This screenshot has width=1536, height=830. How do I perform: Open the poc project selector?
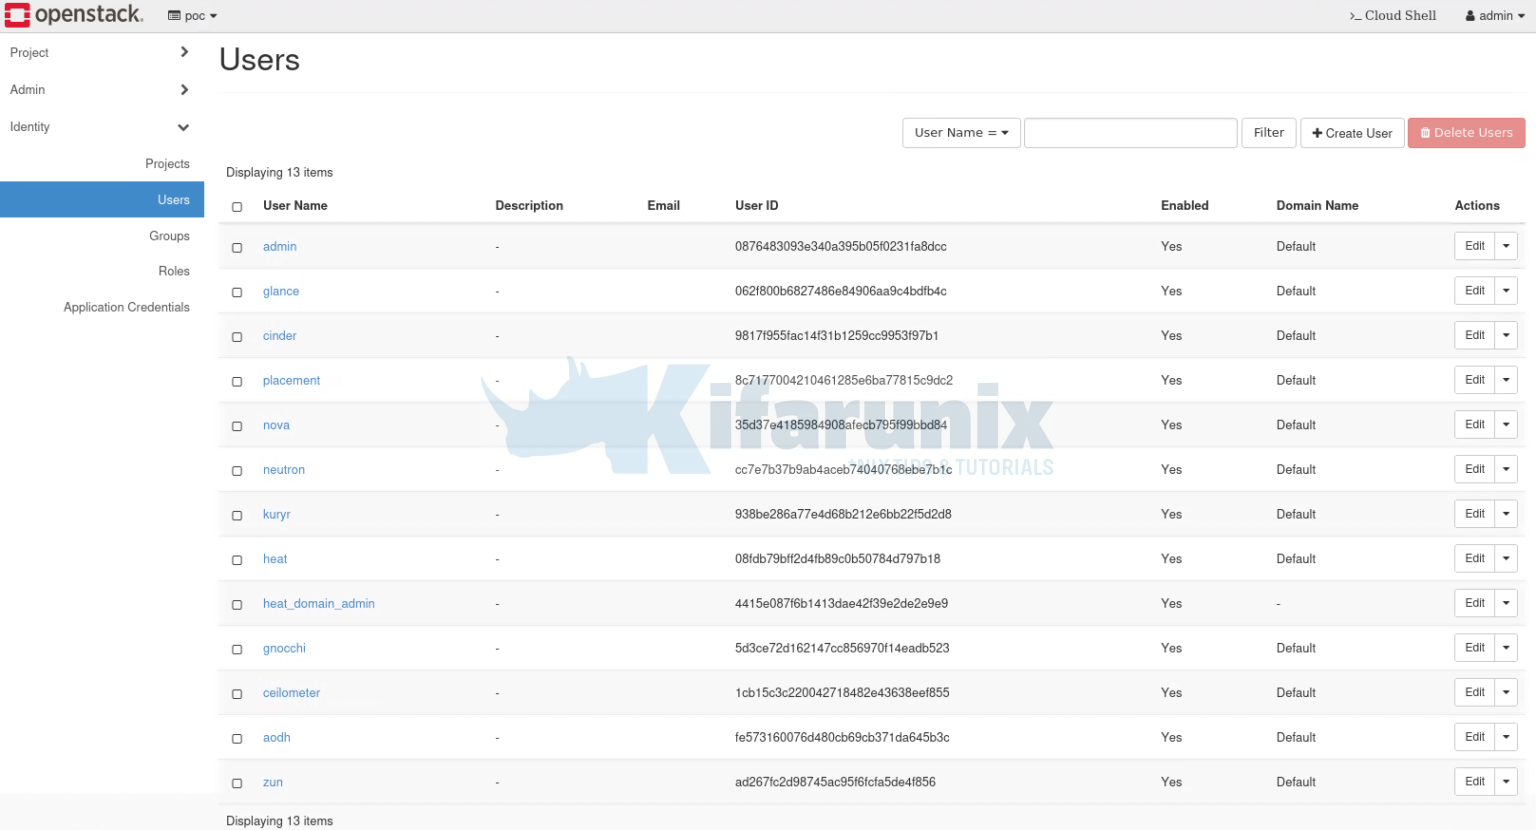(192, 16)
